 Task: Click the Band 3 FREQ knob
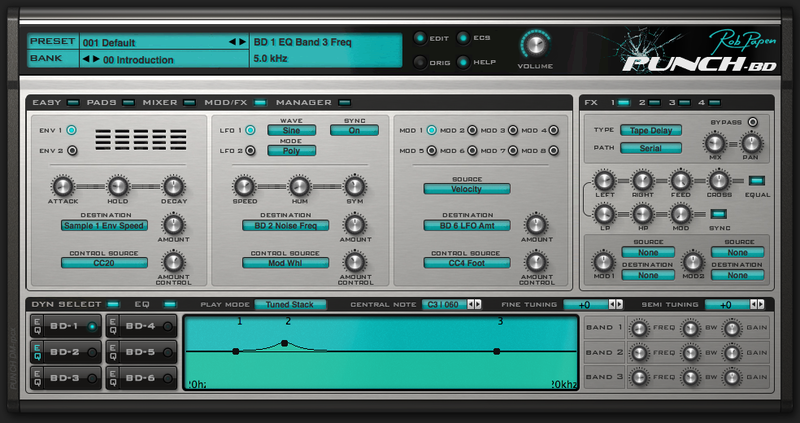[x=639, y=378]
